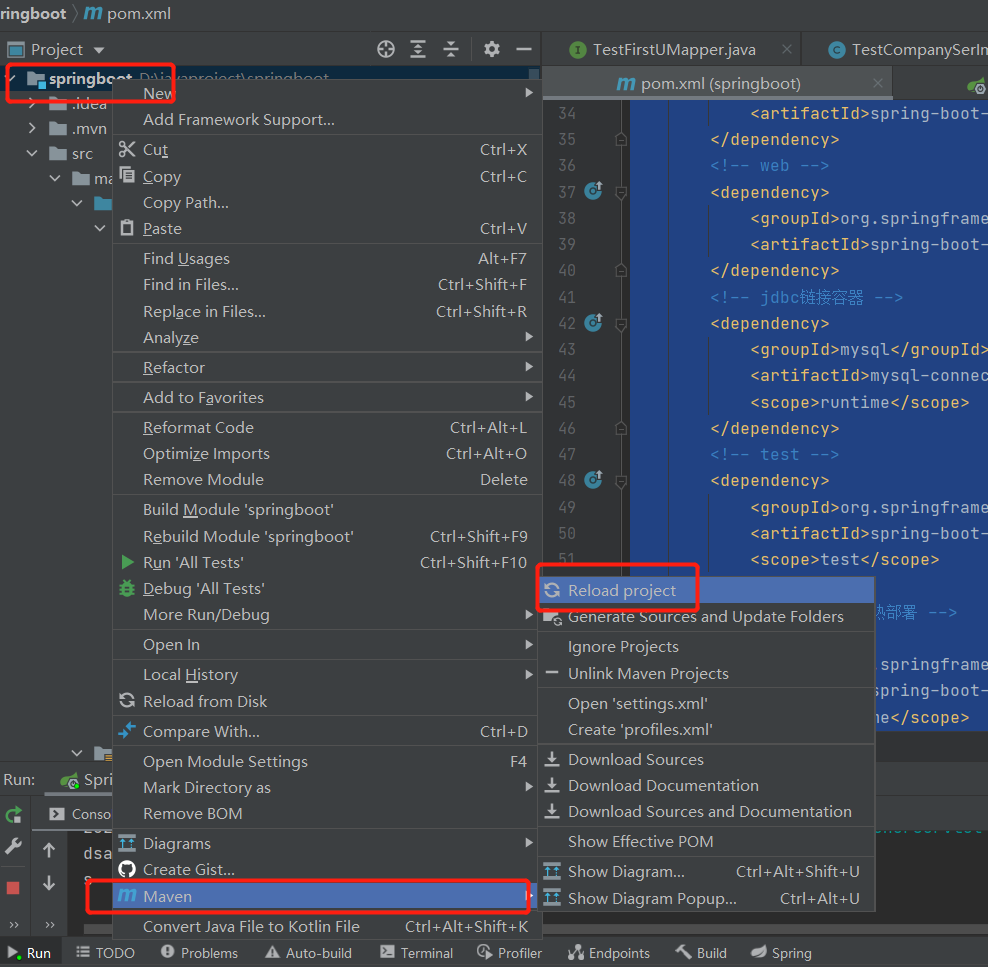
Task: Open the Run tool window button
Action: point(30,953)
